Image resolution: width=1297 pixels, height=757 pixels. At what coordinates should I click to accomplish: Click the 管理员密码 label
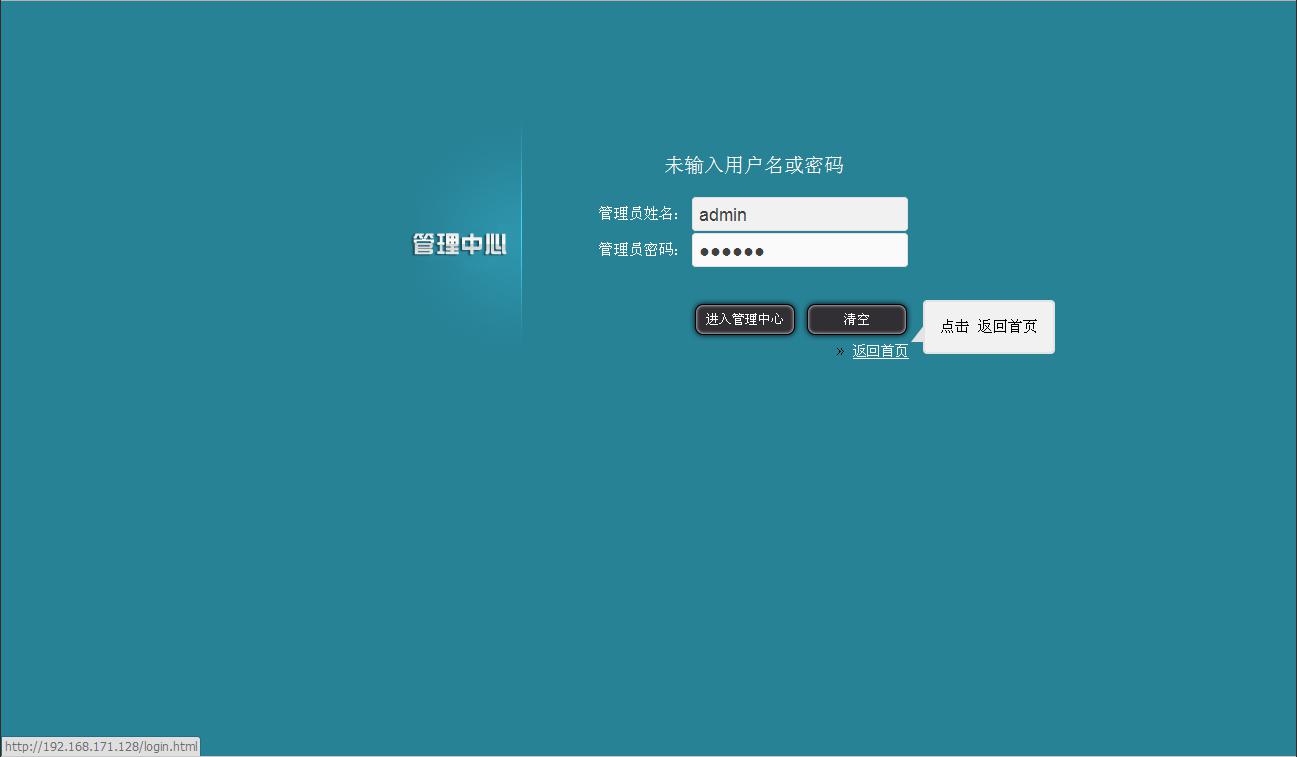pos(639,249)
